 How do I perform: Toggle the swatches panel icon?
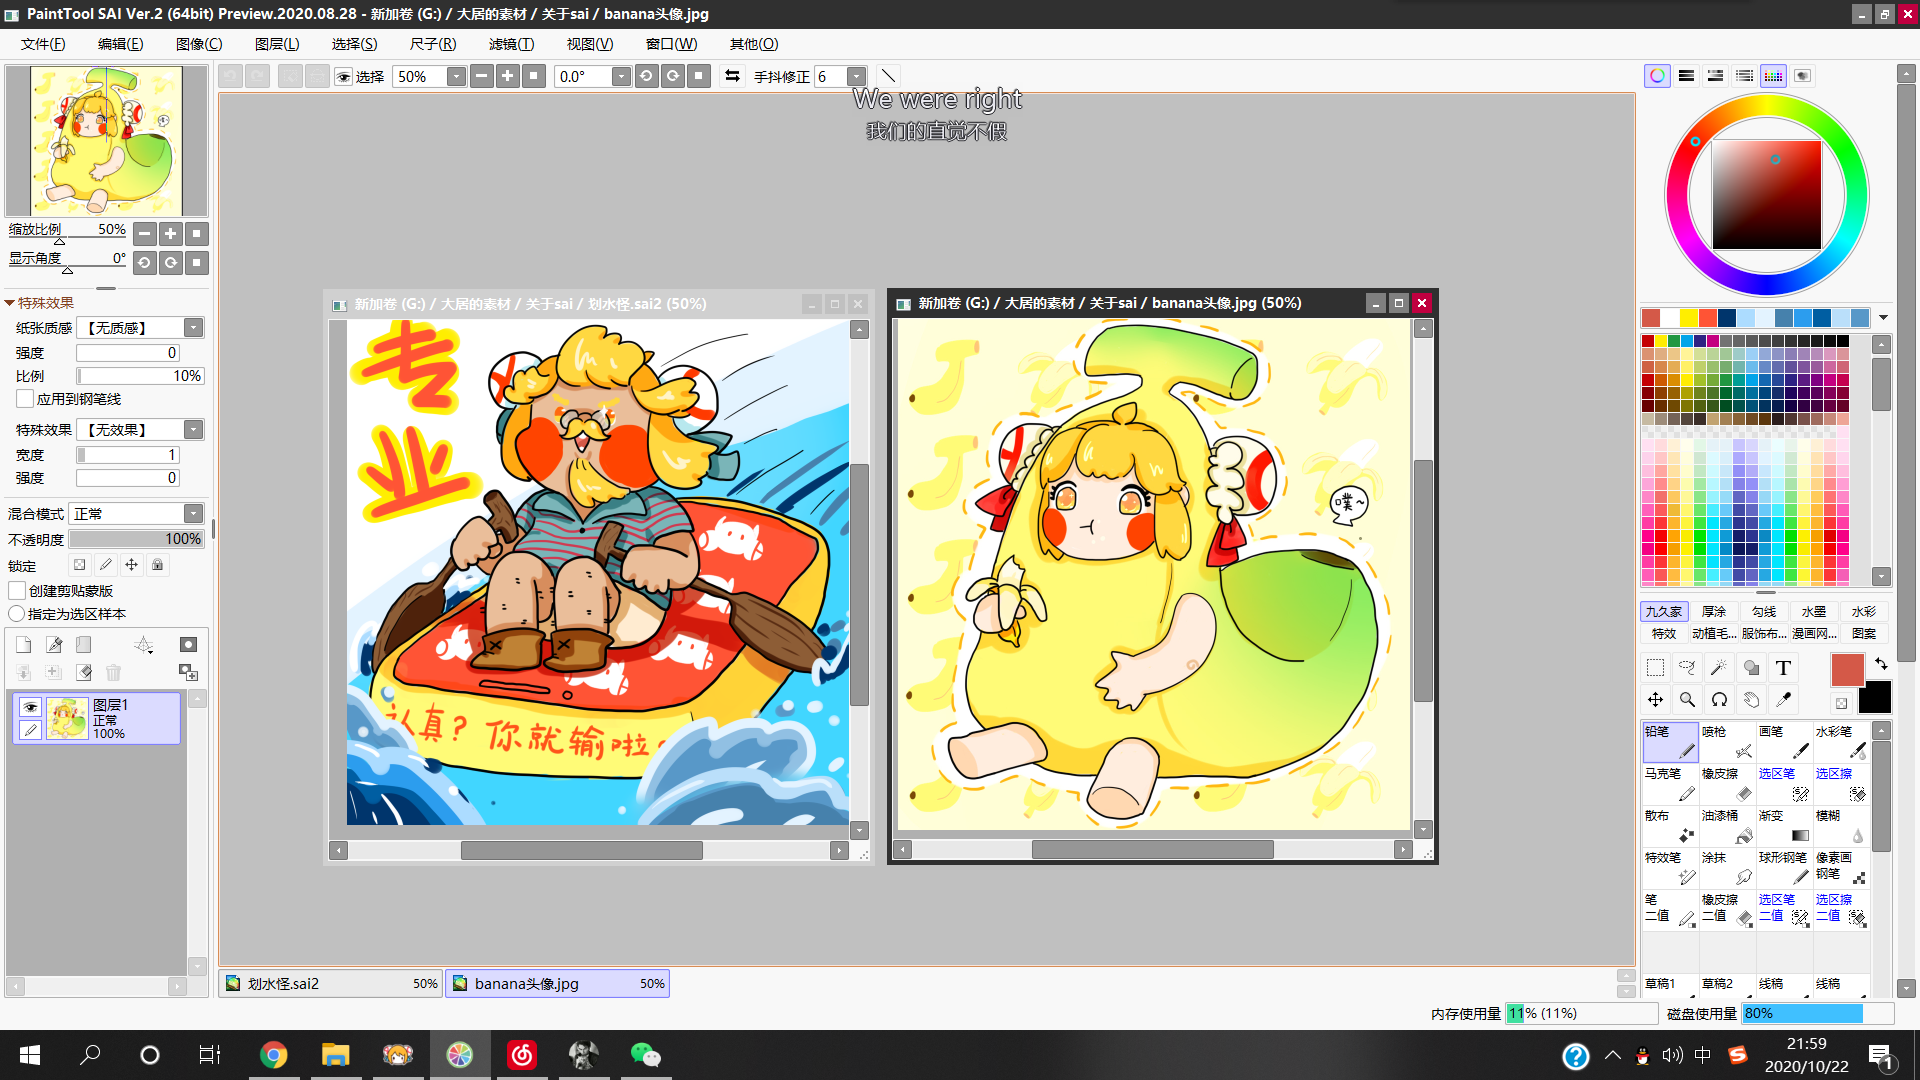1773,76
